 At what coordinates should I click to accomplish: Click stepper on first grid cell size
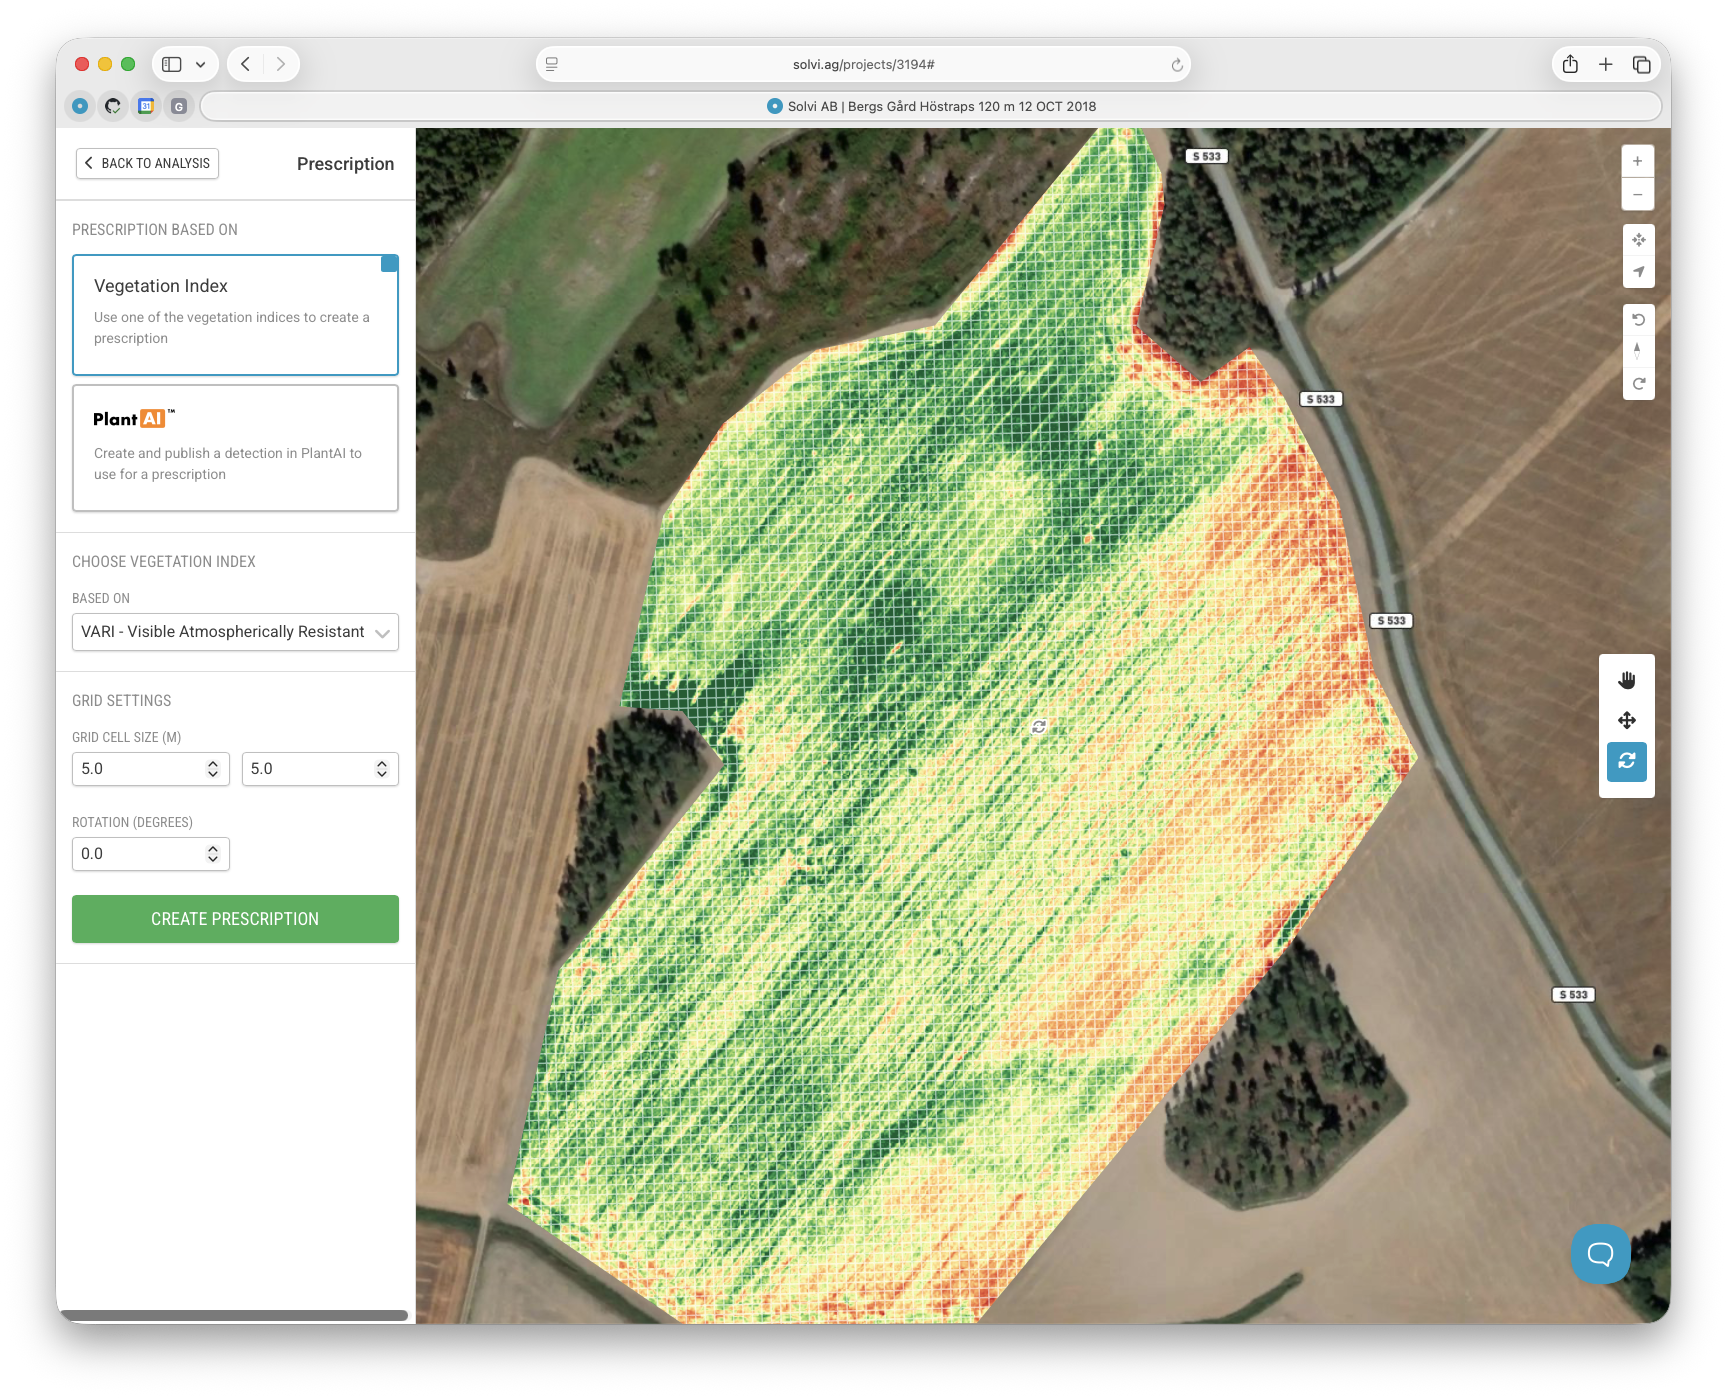point(212,769)
